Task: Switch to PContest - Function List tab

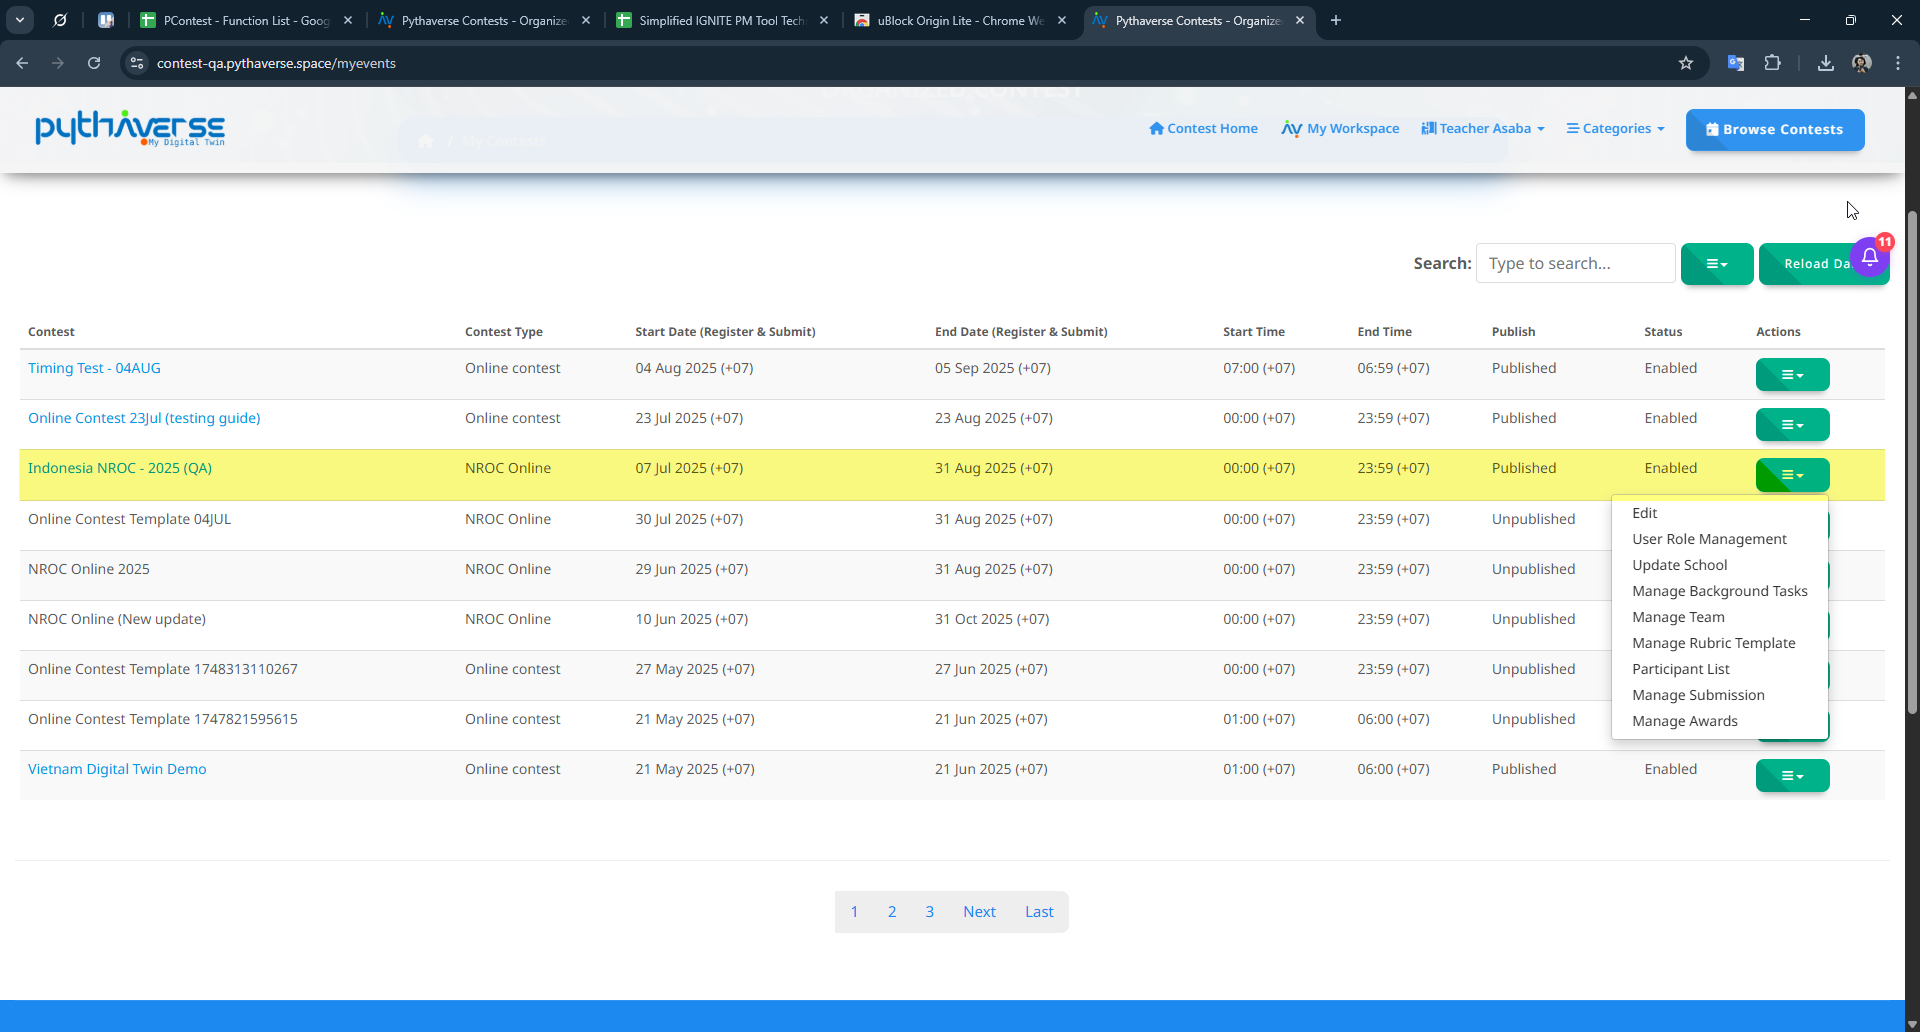Action: [x=245, y=20]
